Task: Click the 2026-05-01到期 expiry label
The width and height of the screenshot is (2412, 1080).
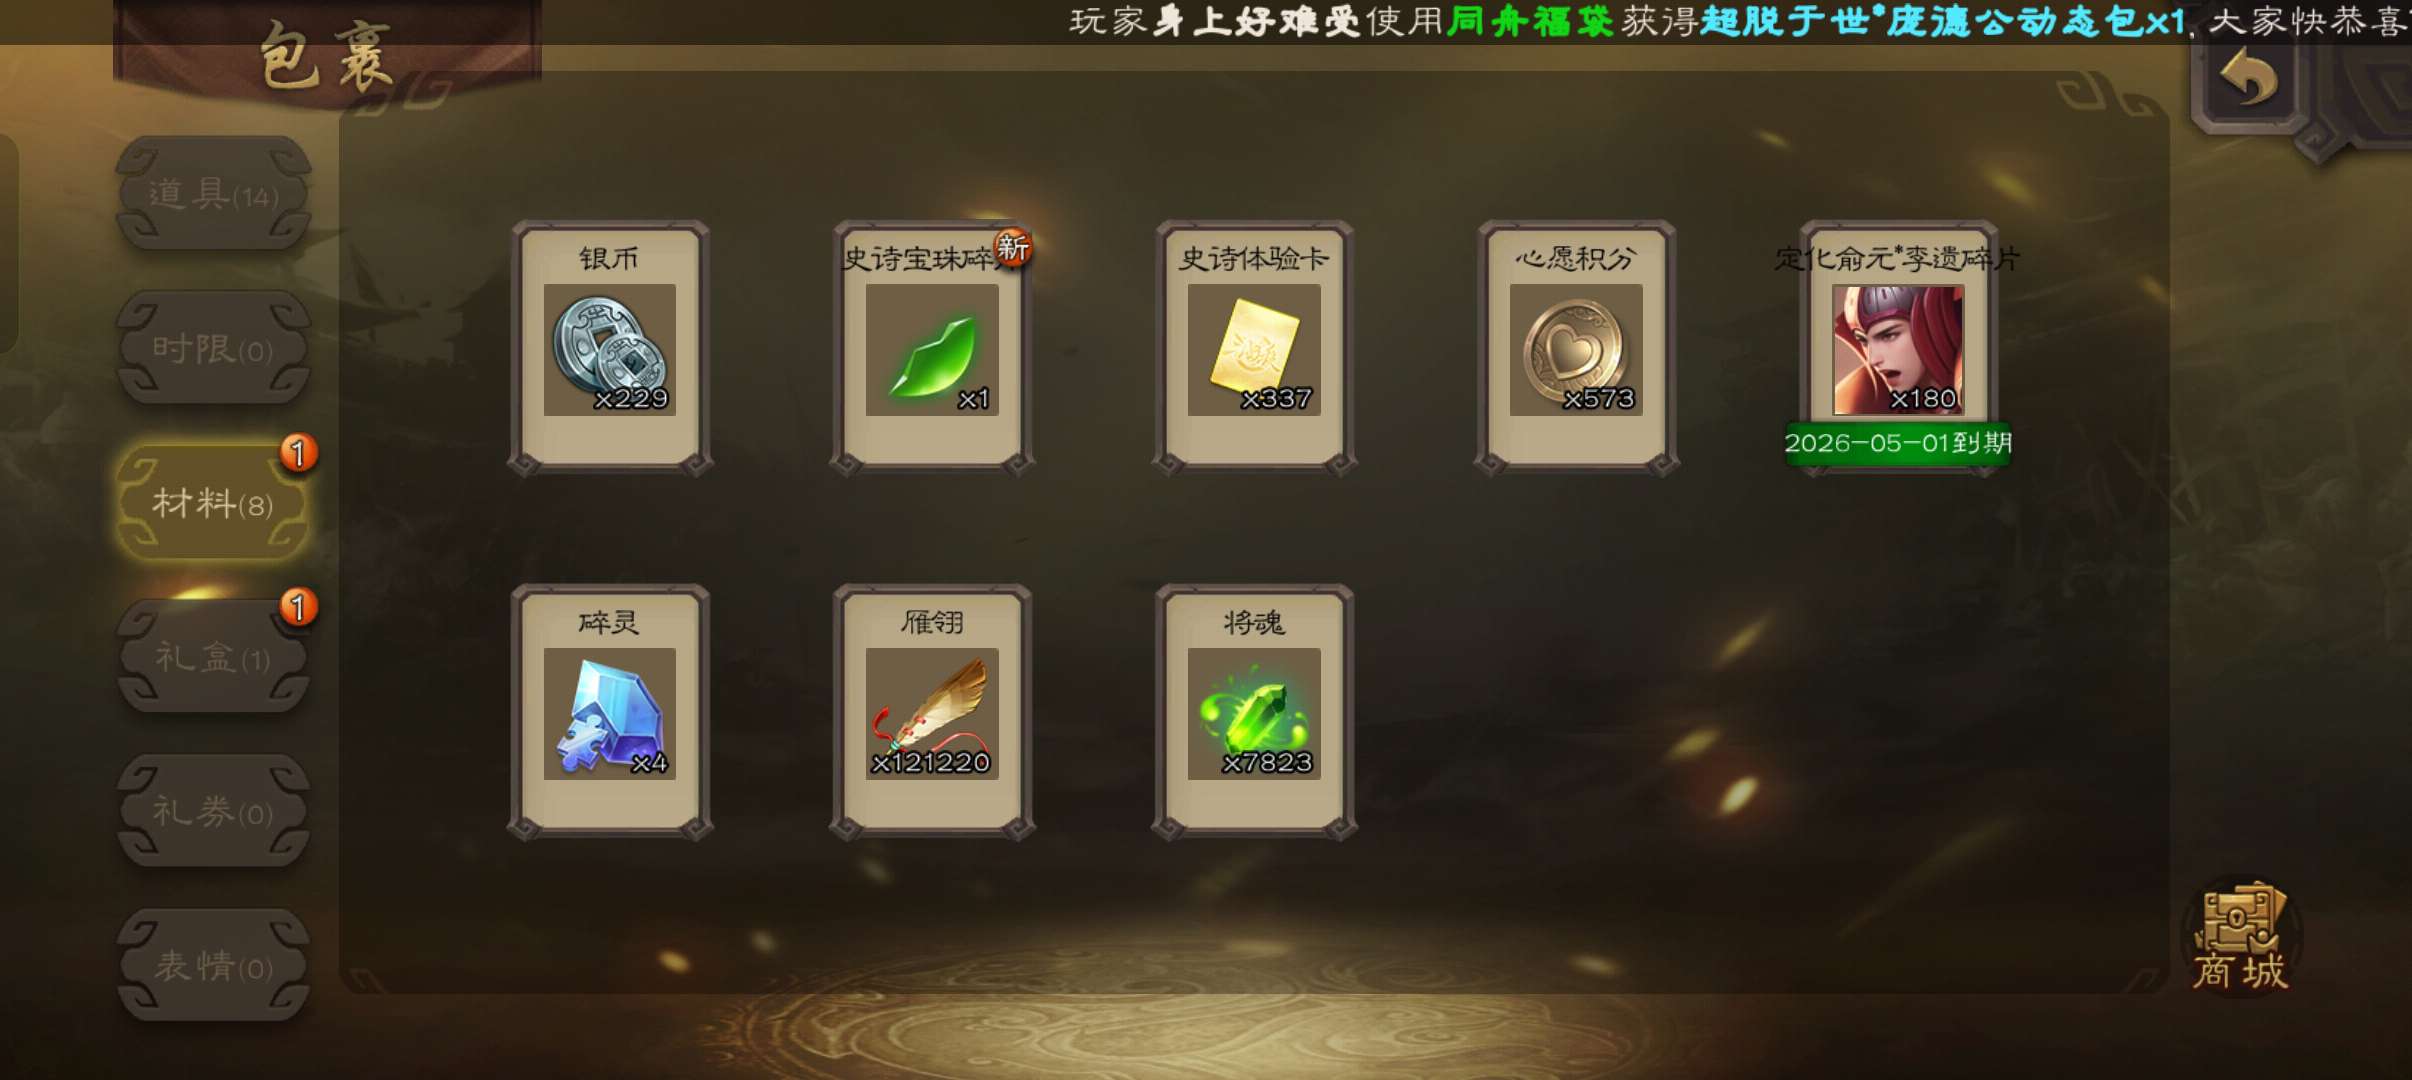Action: pyautogui.click(x=1898, y=443)
